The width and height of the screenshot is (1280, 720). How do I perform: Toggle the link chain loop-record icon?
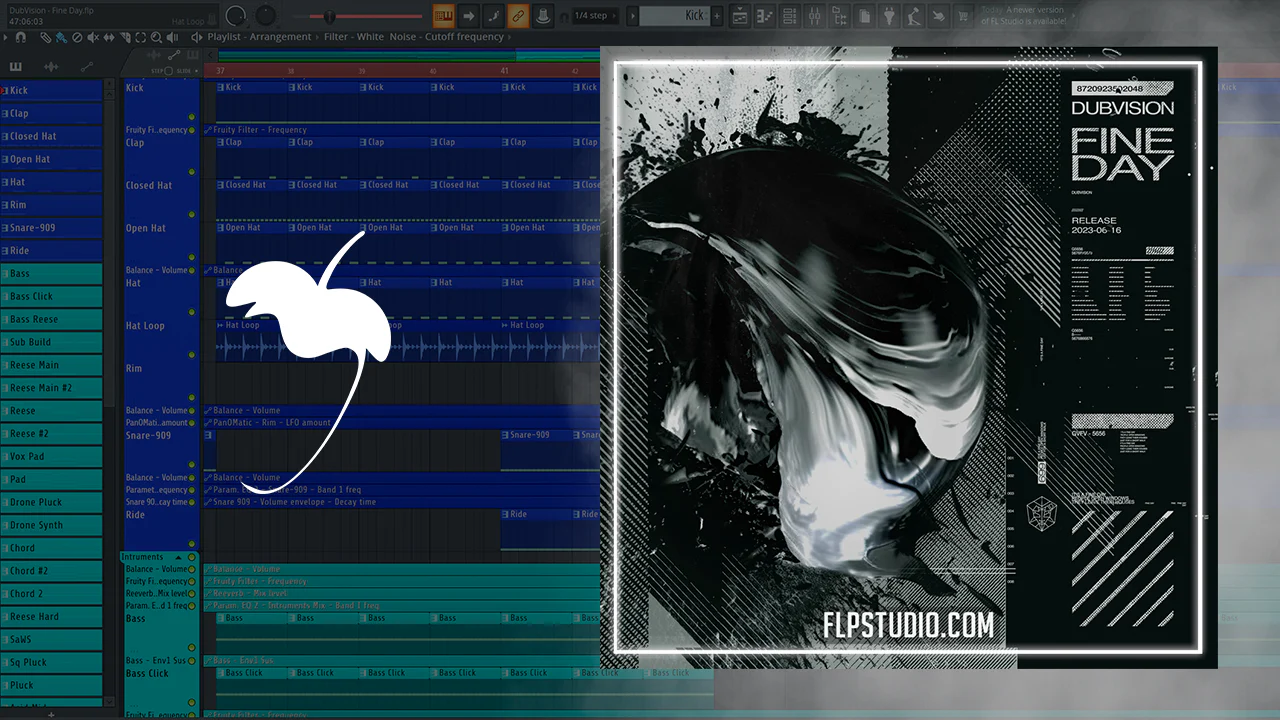click(x=518, y=15)
